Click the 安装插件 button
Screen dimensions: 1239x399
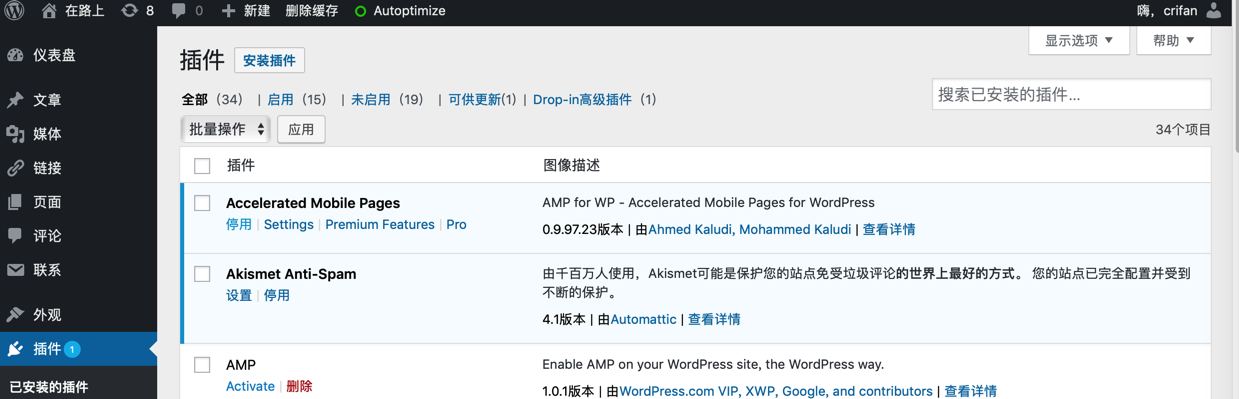[x=270, y=60]
